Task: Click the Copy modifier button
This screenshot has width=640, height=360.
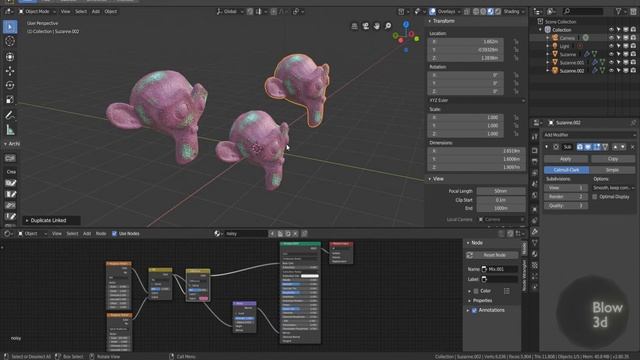Action: click(613, 159)
